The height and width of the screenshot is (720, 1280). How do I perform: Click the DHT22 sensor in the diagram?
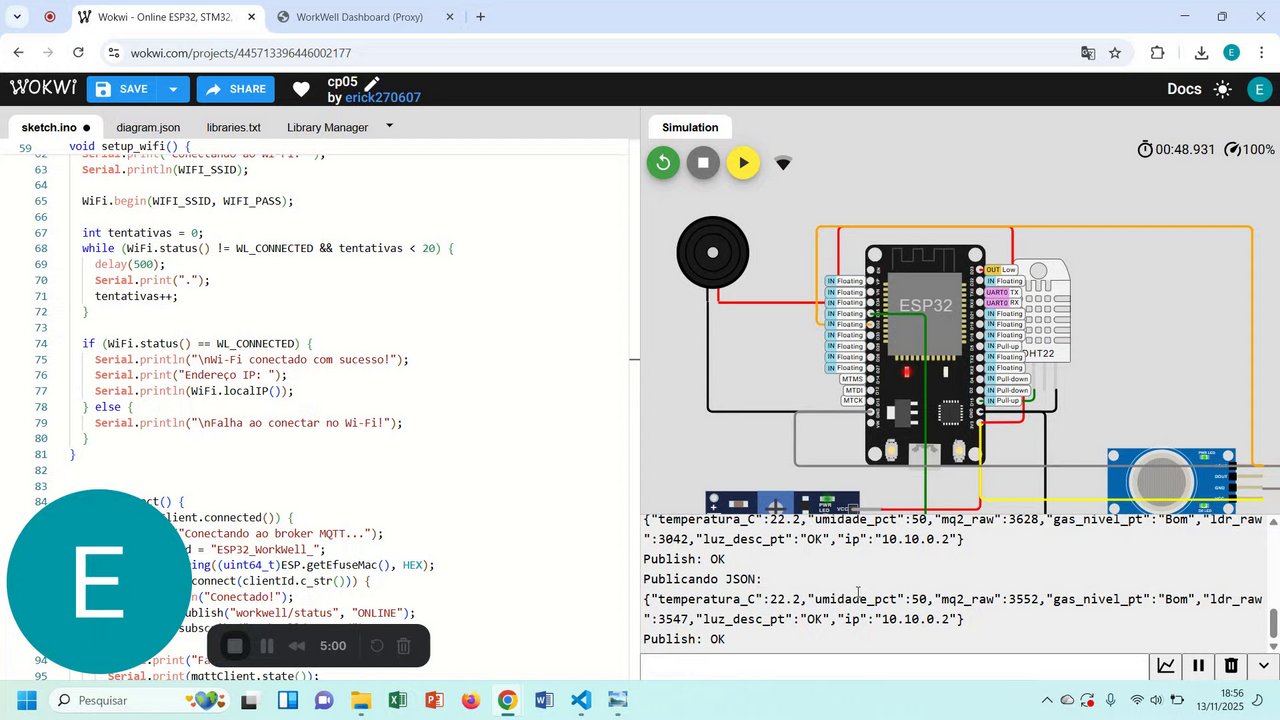pyautogui.click(x=1042, y=312)
